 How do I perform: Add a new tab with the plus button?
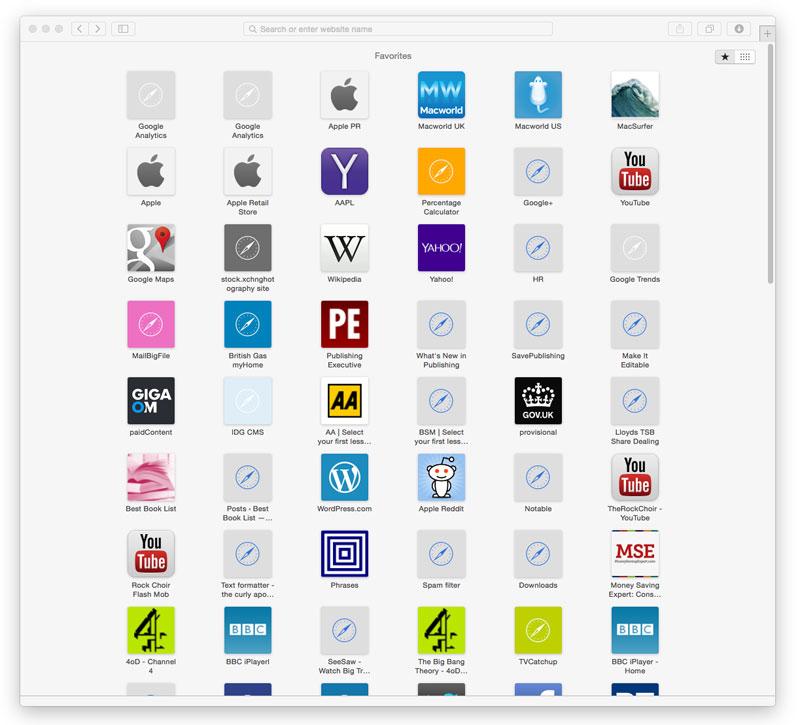[767, 34]
